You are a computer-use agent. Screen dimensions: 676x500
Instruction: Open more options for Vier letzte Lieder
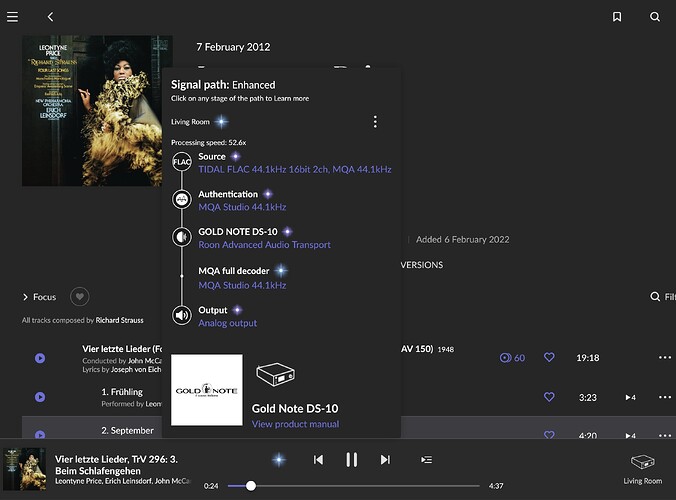point(665,357)
